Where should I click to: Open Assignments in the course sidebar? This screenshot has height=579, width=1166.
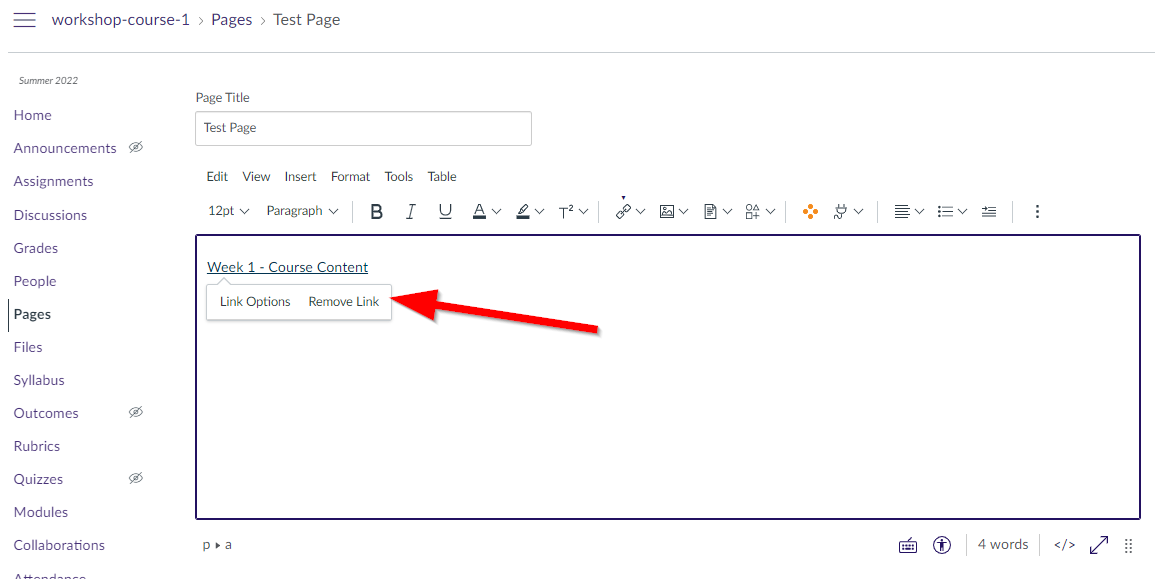coord(54,181)
